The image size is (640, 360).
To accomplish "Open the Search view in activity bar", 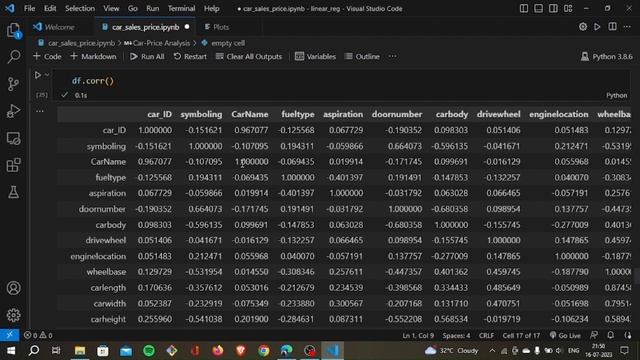I will (13, 57).
